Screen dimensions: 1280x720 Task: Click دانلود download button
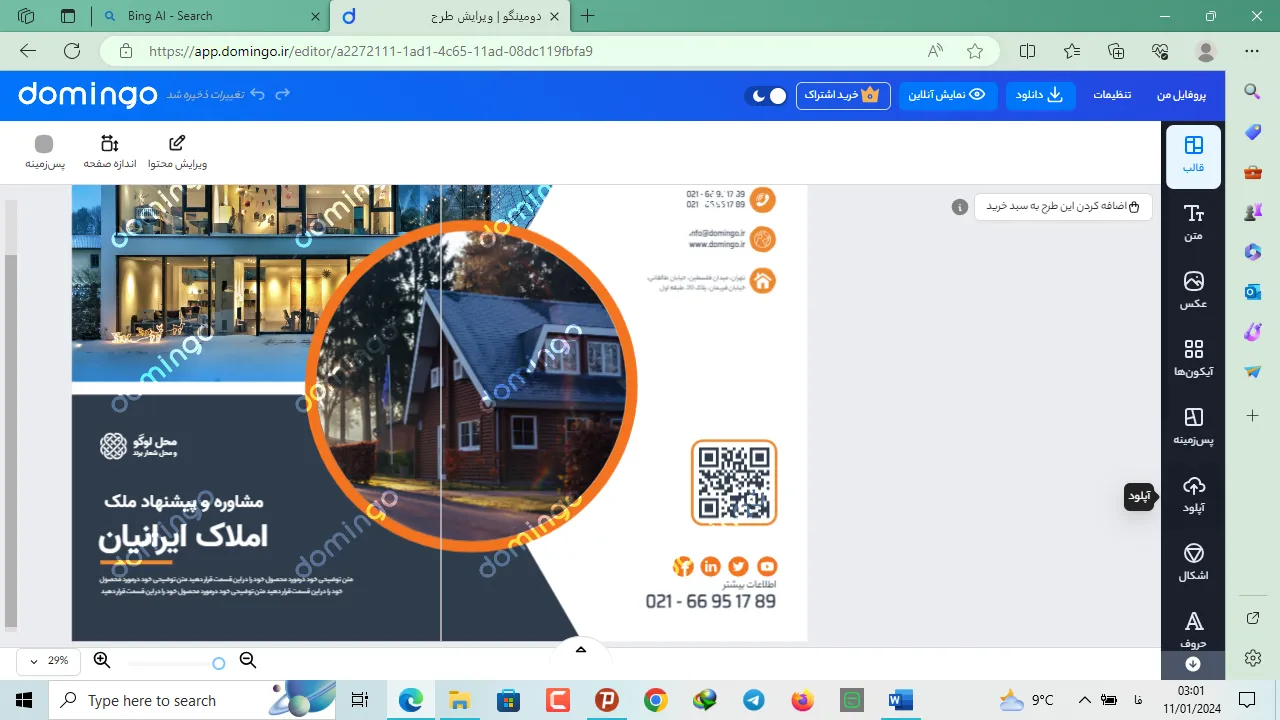(1041, 95)
